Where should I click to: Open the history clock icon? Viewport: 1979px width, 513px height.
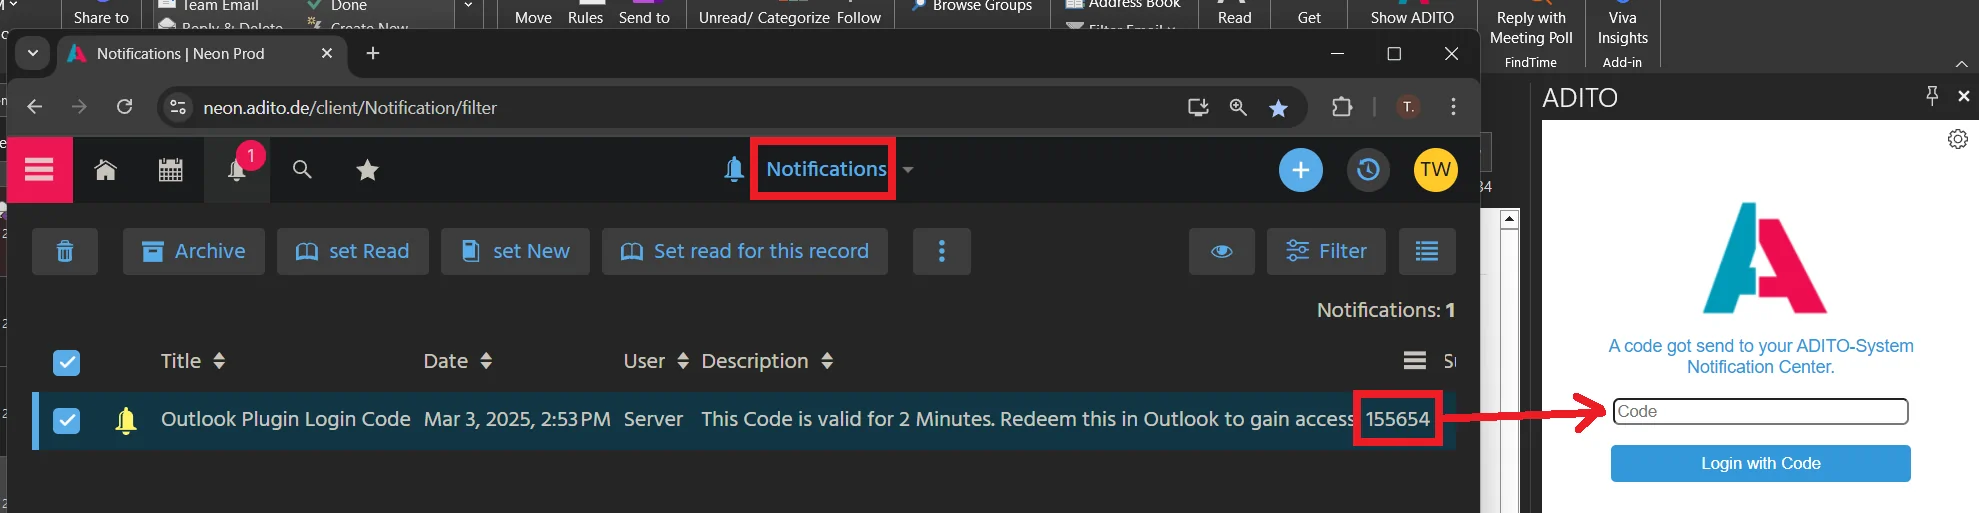pos(1368,170)
